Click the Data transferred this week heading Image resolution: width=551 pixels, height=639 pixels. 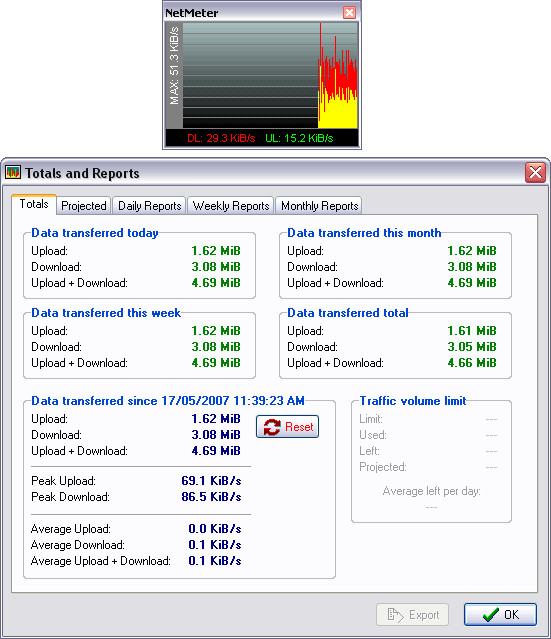(106, 313)
